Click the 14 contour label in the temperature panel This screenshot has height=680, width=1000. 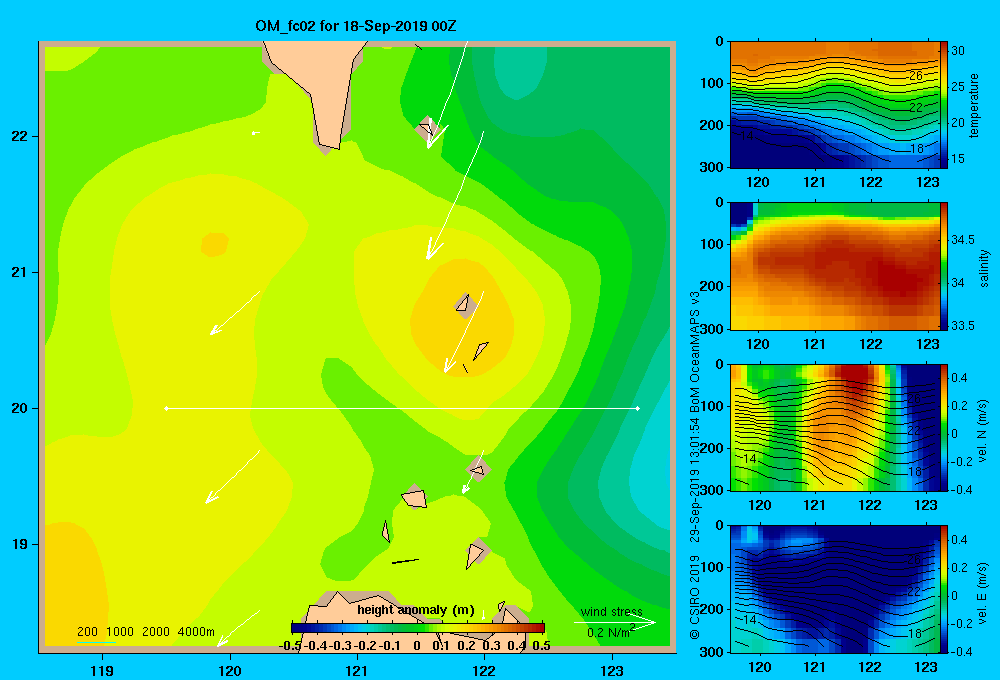tap(747, 136)
